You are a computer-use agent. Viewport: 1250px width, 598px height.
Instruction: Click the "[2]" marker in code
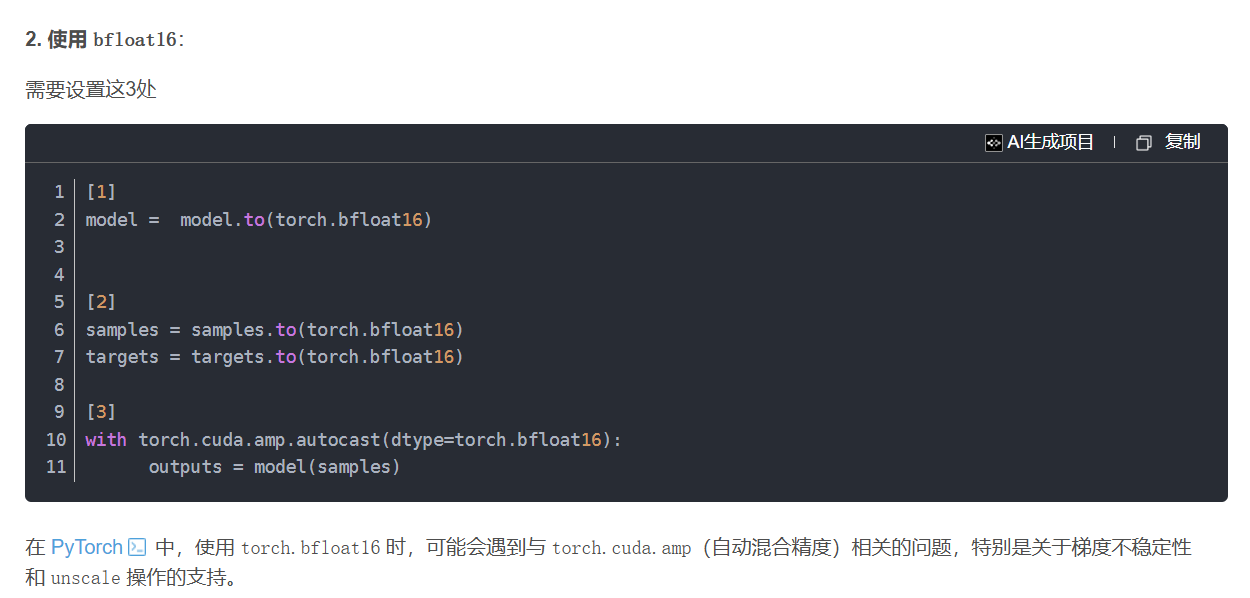[x=101, y=301]
